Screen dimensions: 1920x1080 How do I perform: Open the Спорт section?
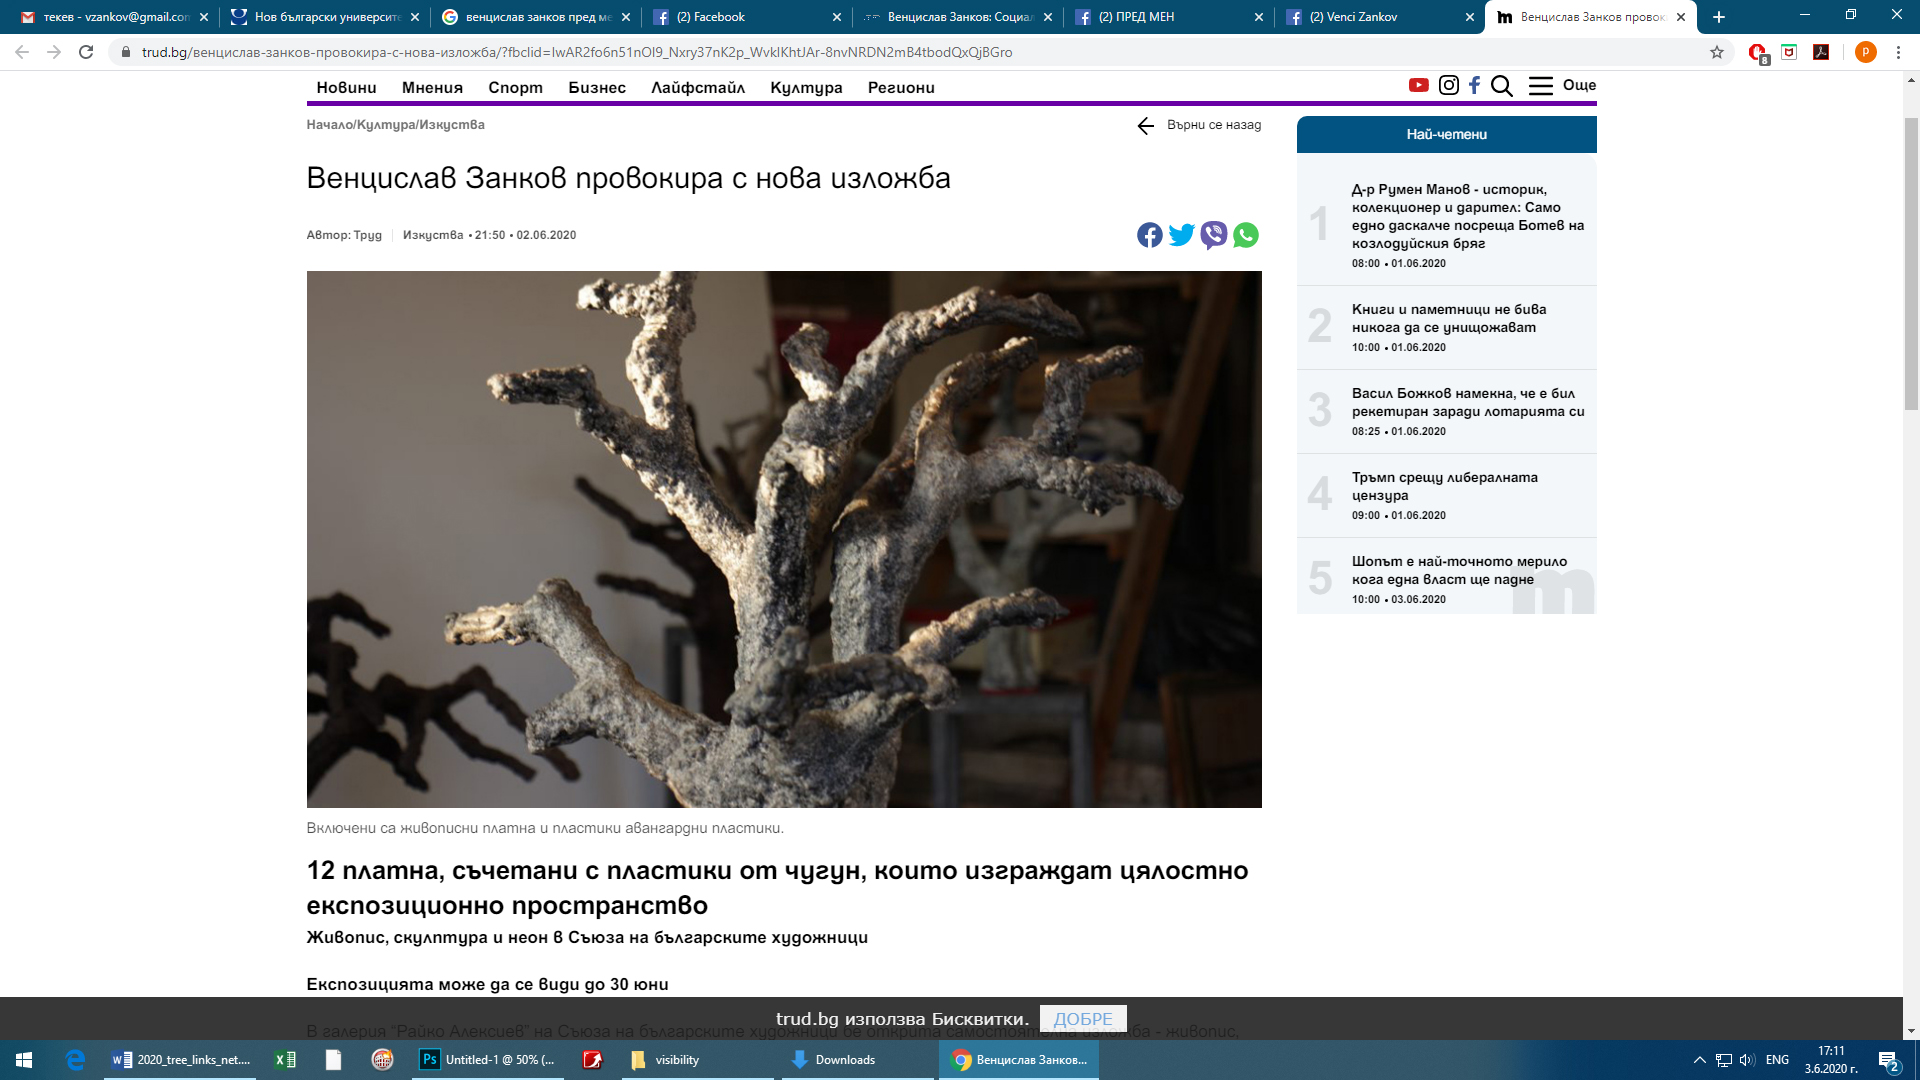[x=515, y=88]
